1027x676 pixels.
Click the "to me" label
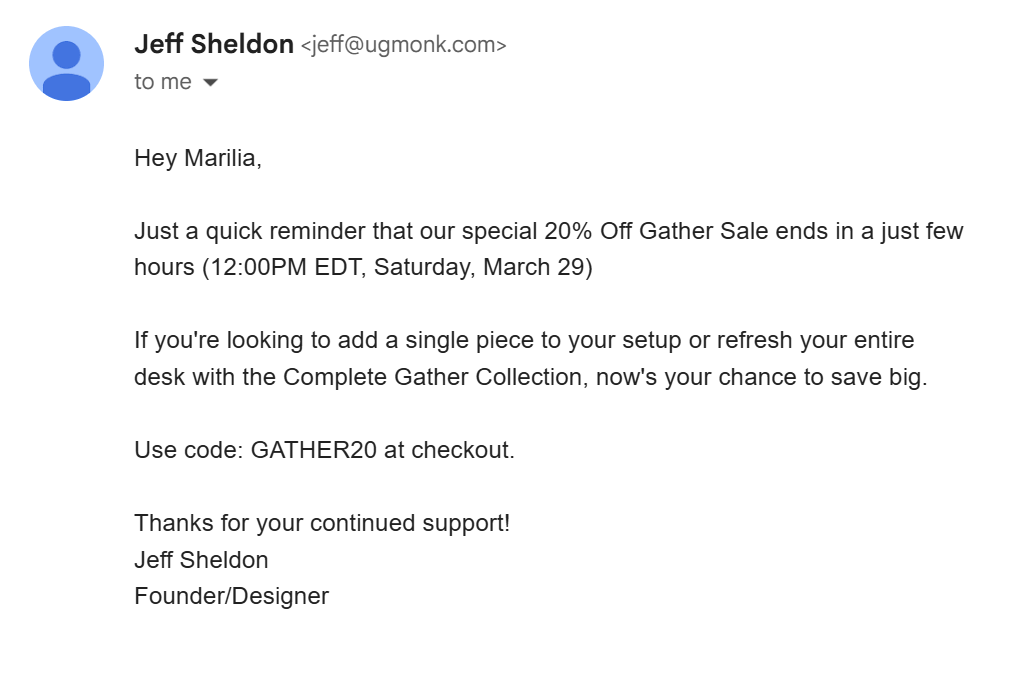pos(160,82)
